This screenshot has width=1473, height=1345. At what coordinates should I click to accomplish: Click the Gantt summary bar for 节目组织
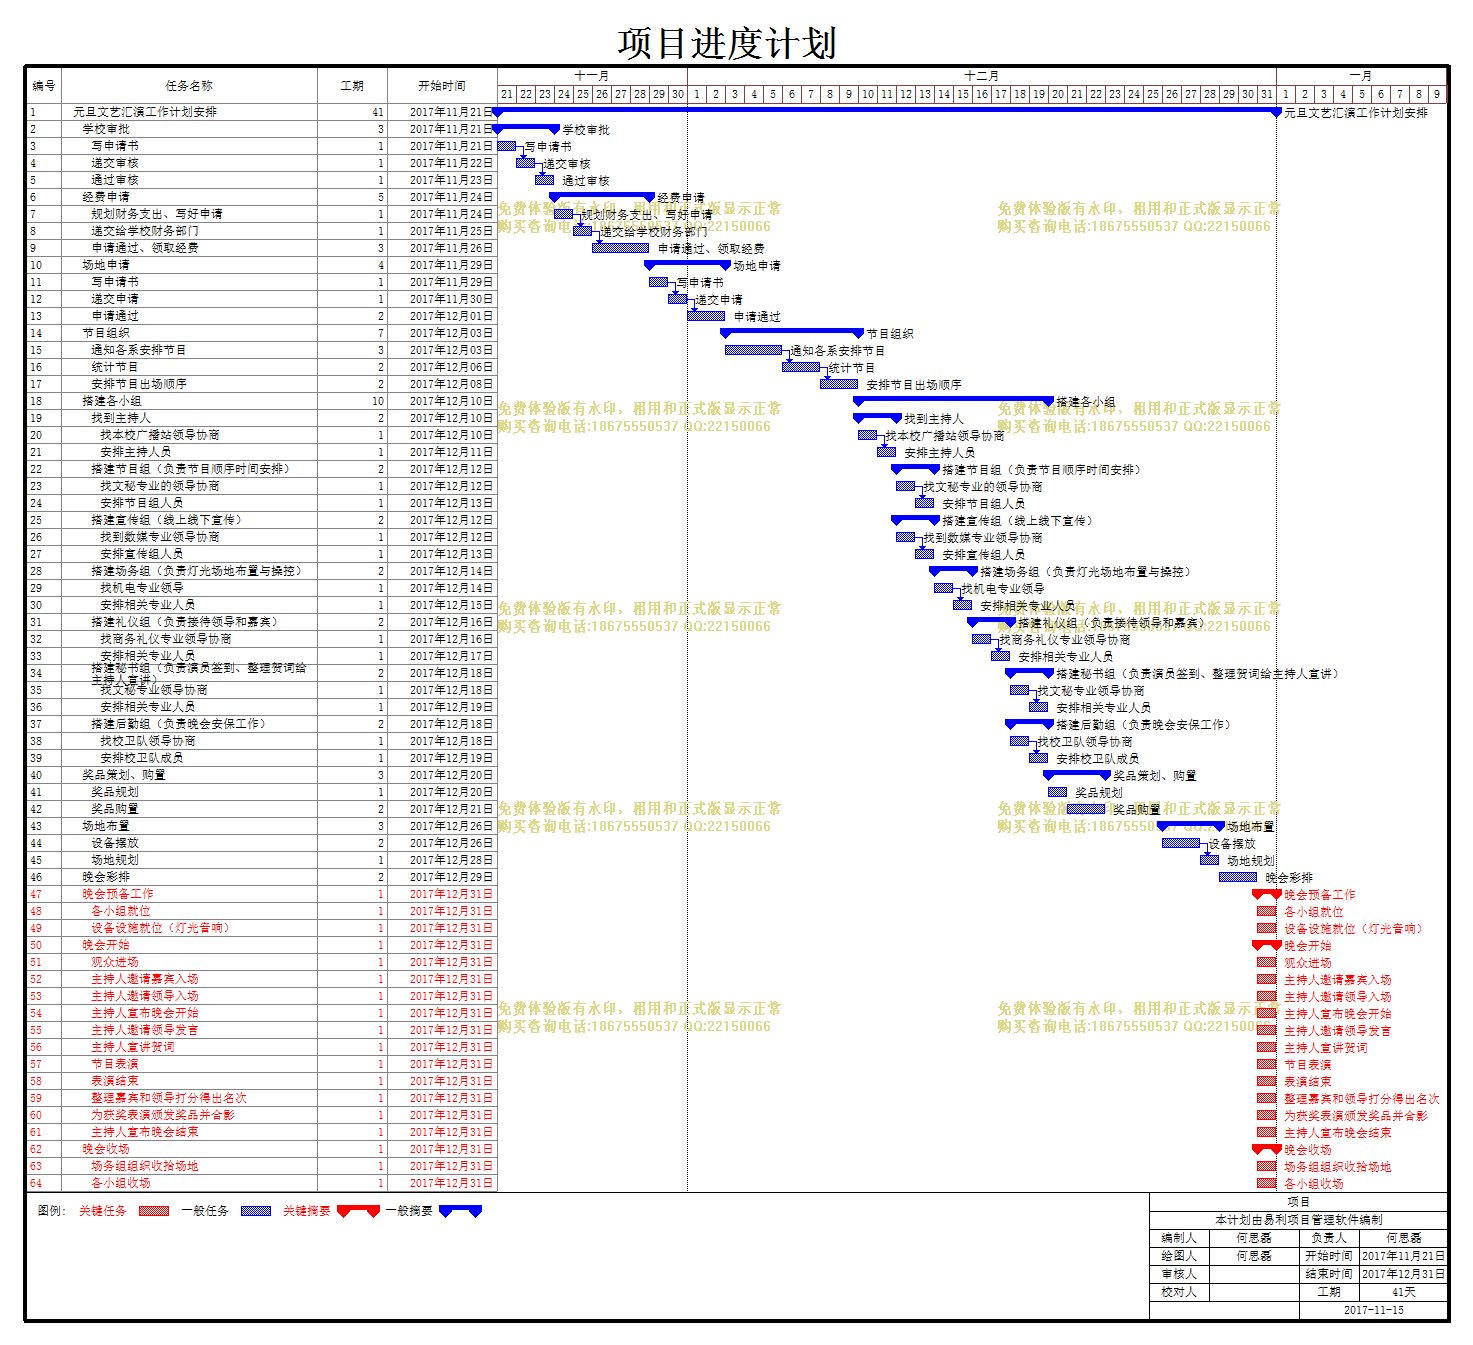point(792,333)
